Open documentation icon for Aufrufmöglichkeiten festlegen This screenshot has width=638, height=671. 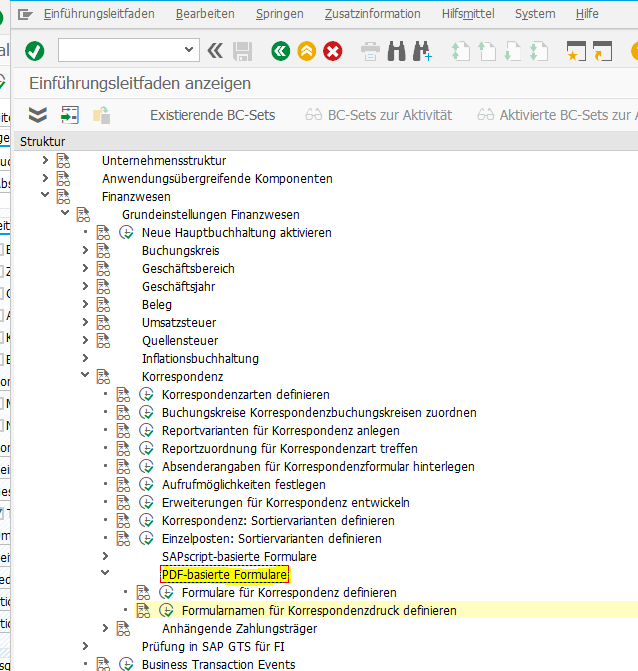tap(123, 484)
